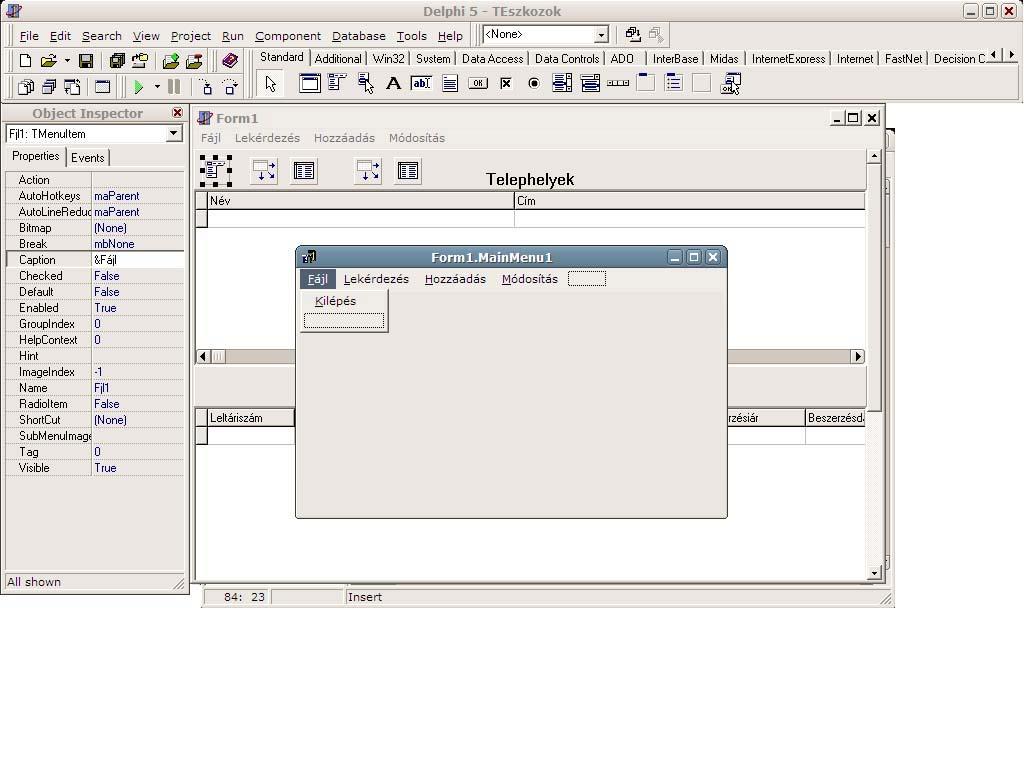The image size is (1024, 768).
Task: Select the ListBox component in palette
Action: coord(562,83)
